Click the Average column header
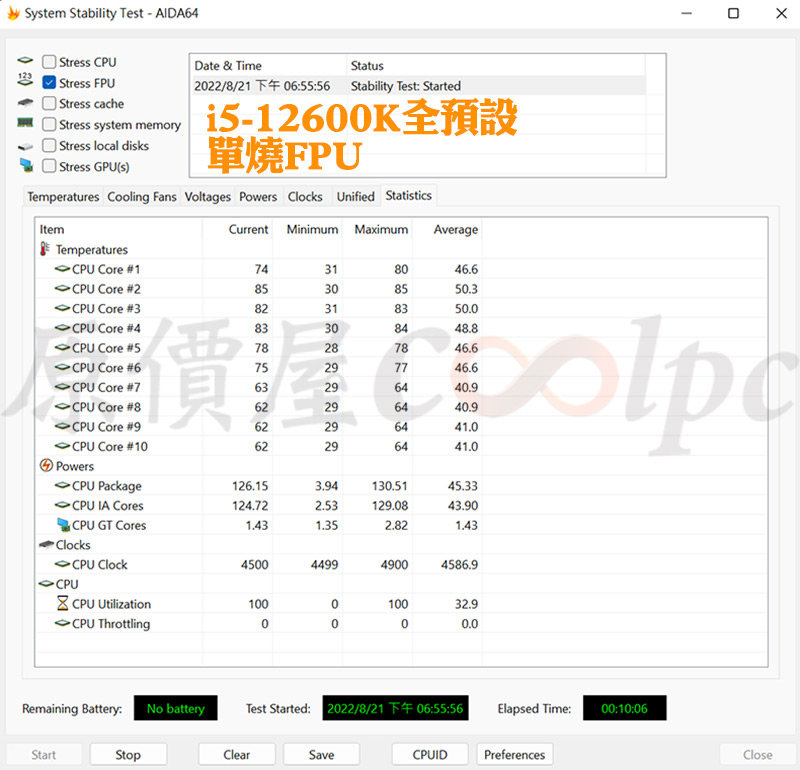 [x=447, y=229]
